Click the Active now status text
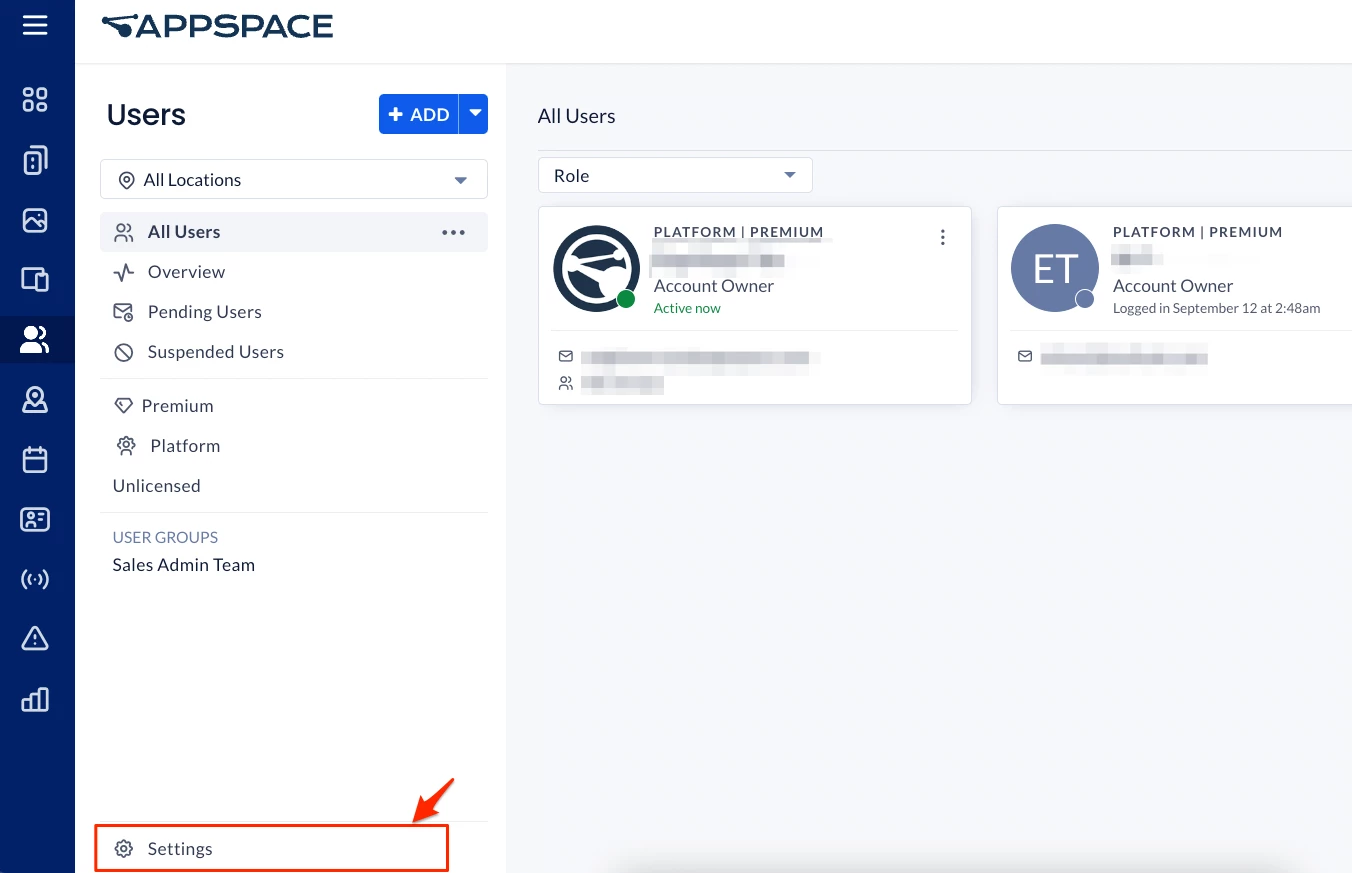 point(687,308)
